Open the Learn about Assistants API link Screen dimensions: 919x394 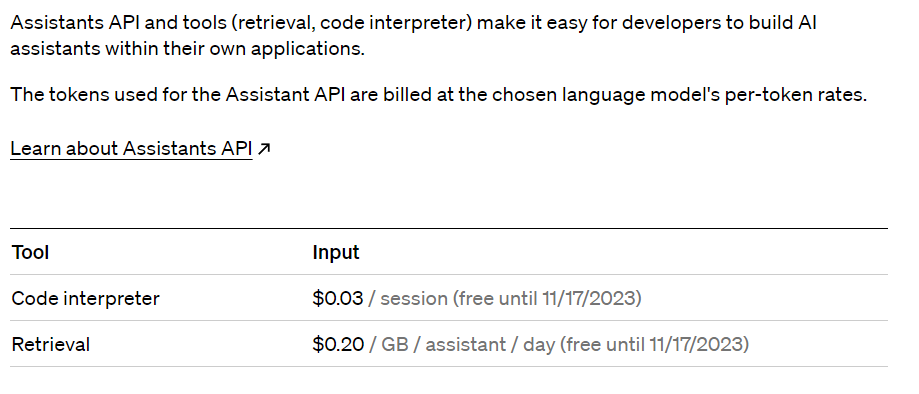click(x=131, y=149)
